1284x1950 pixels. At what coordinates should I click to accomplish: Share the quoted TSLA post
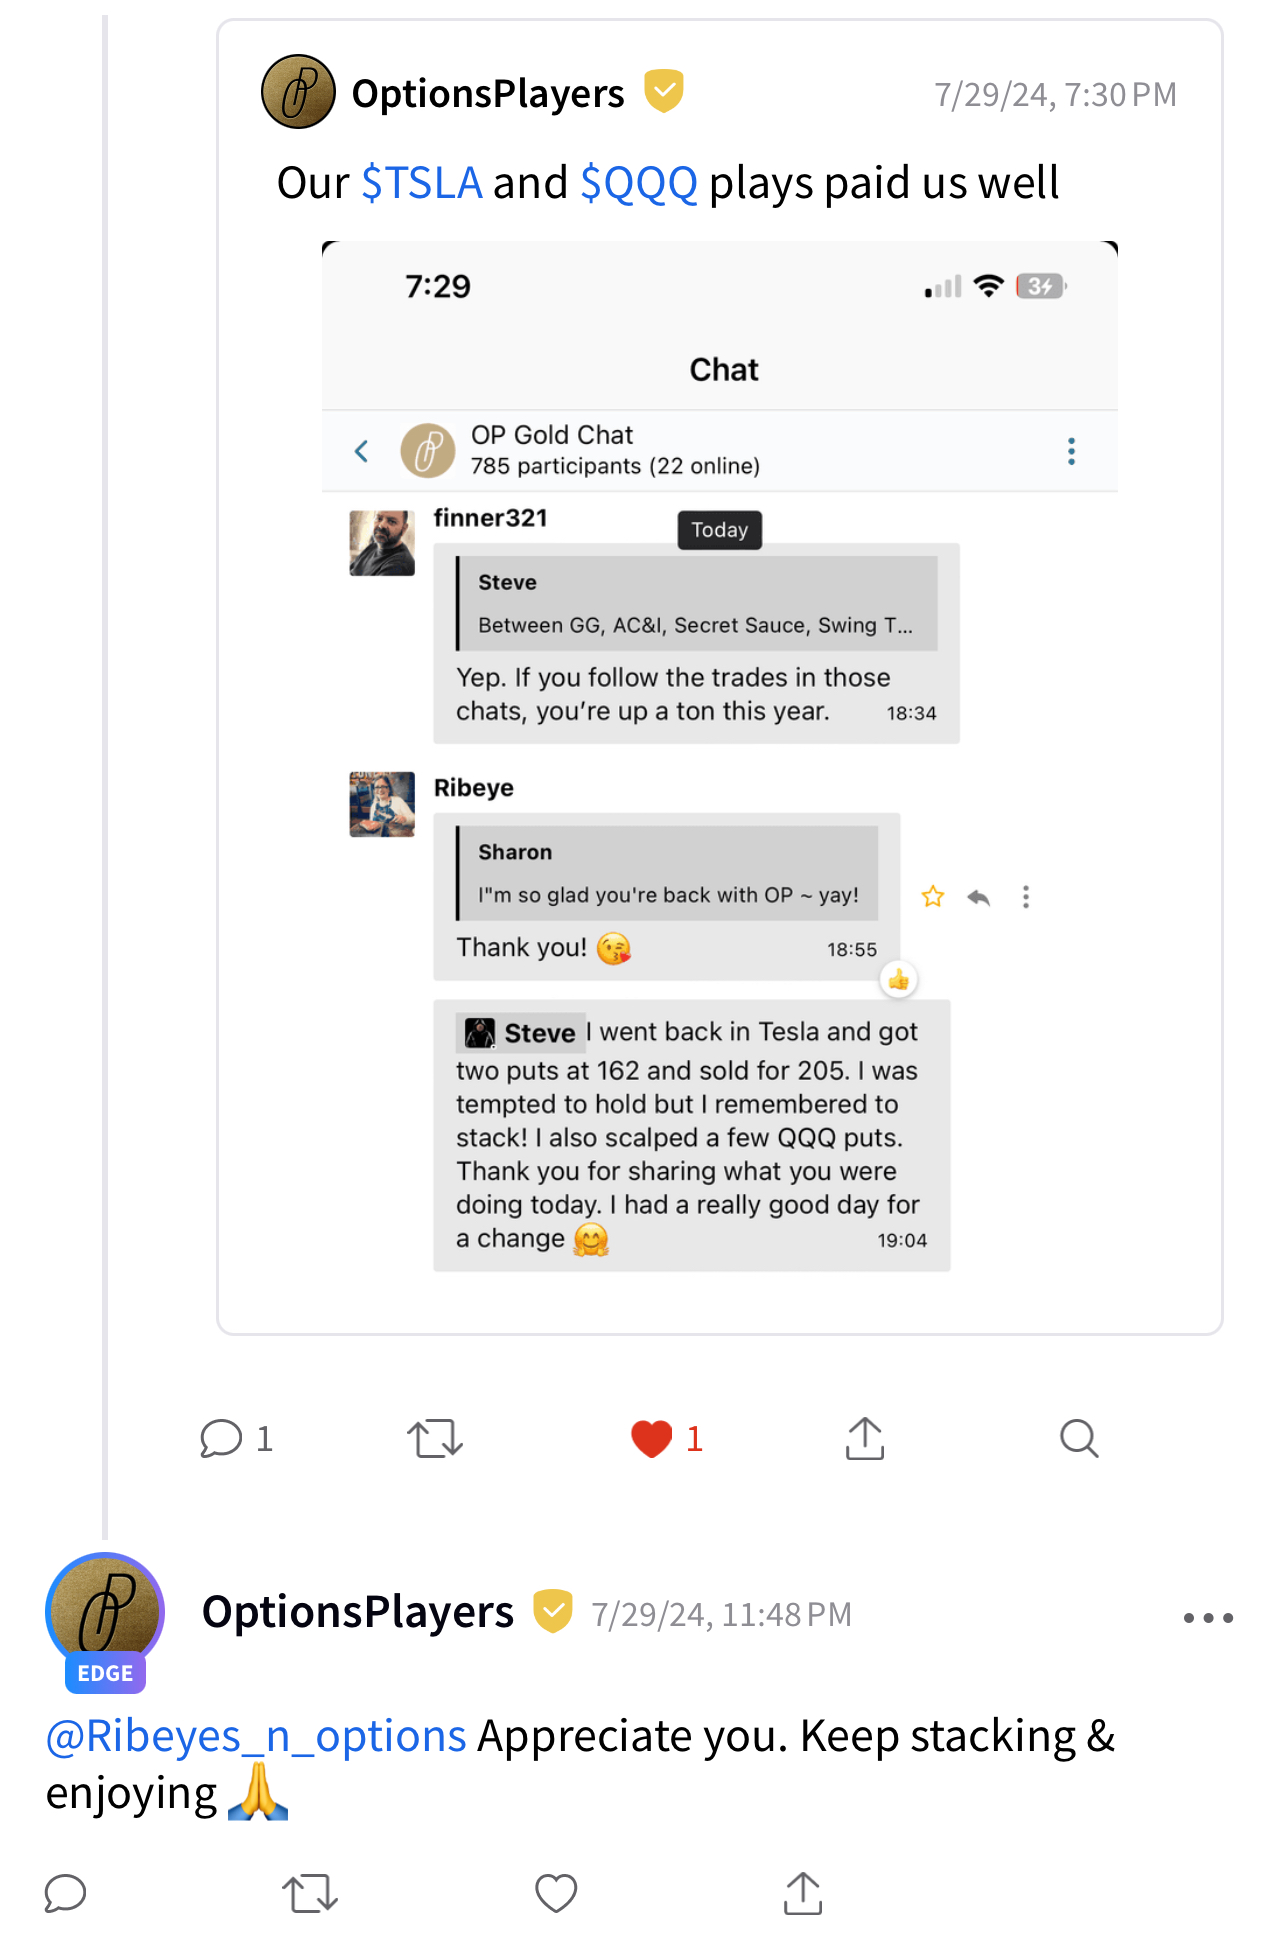click(x=865, y=1439)
